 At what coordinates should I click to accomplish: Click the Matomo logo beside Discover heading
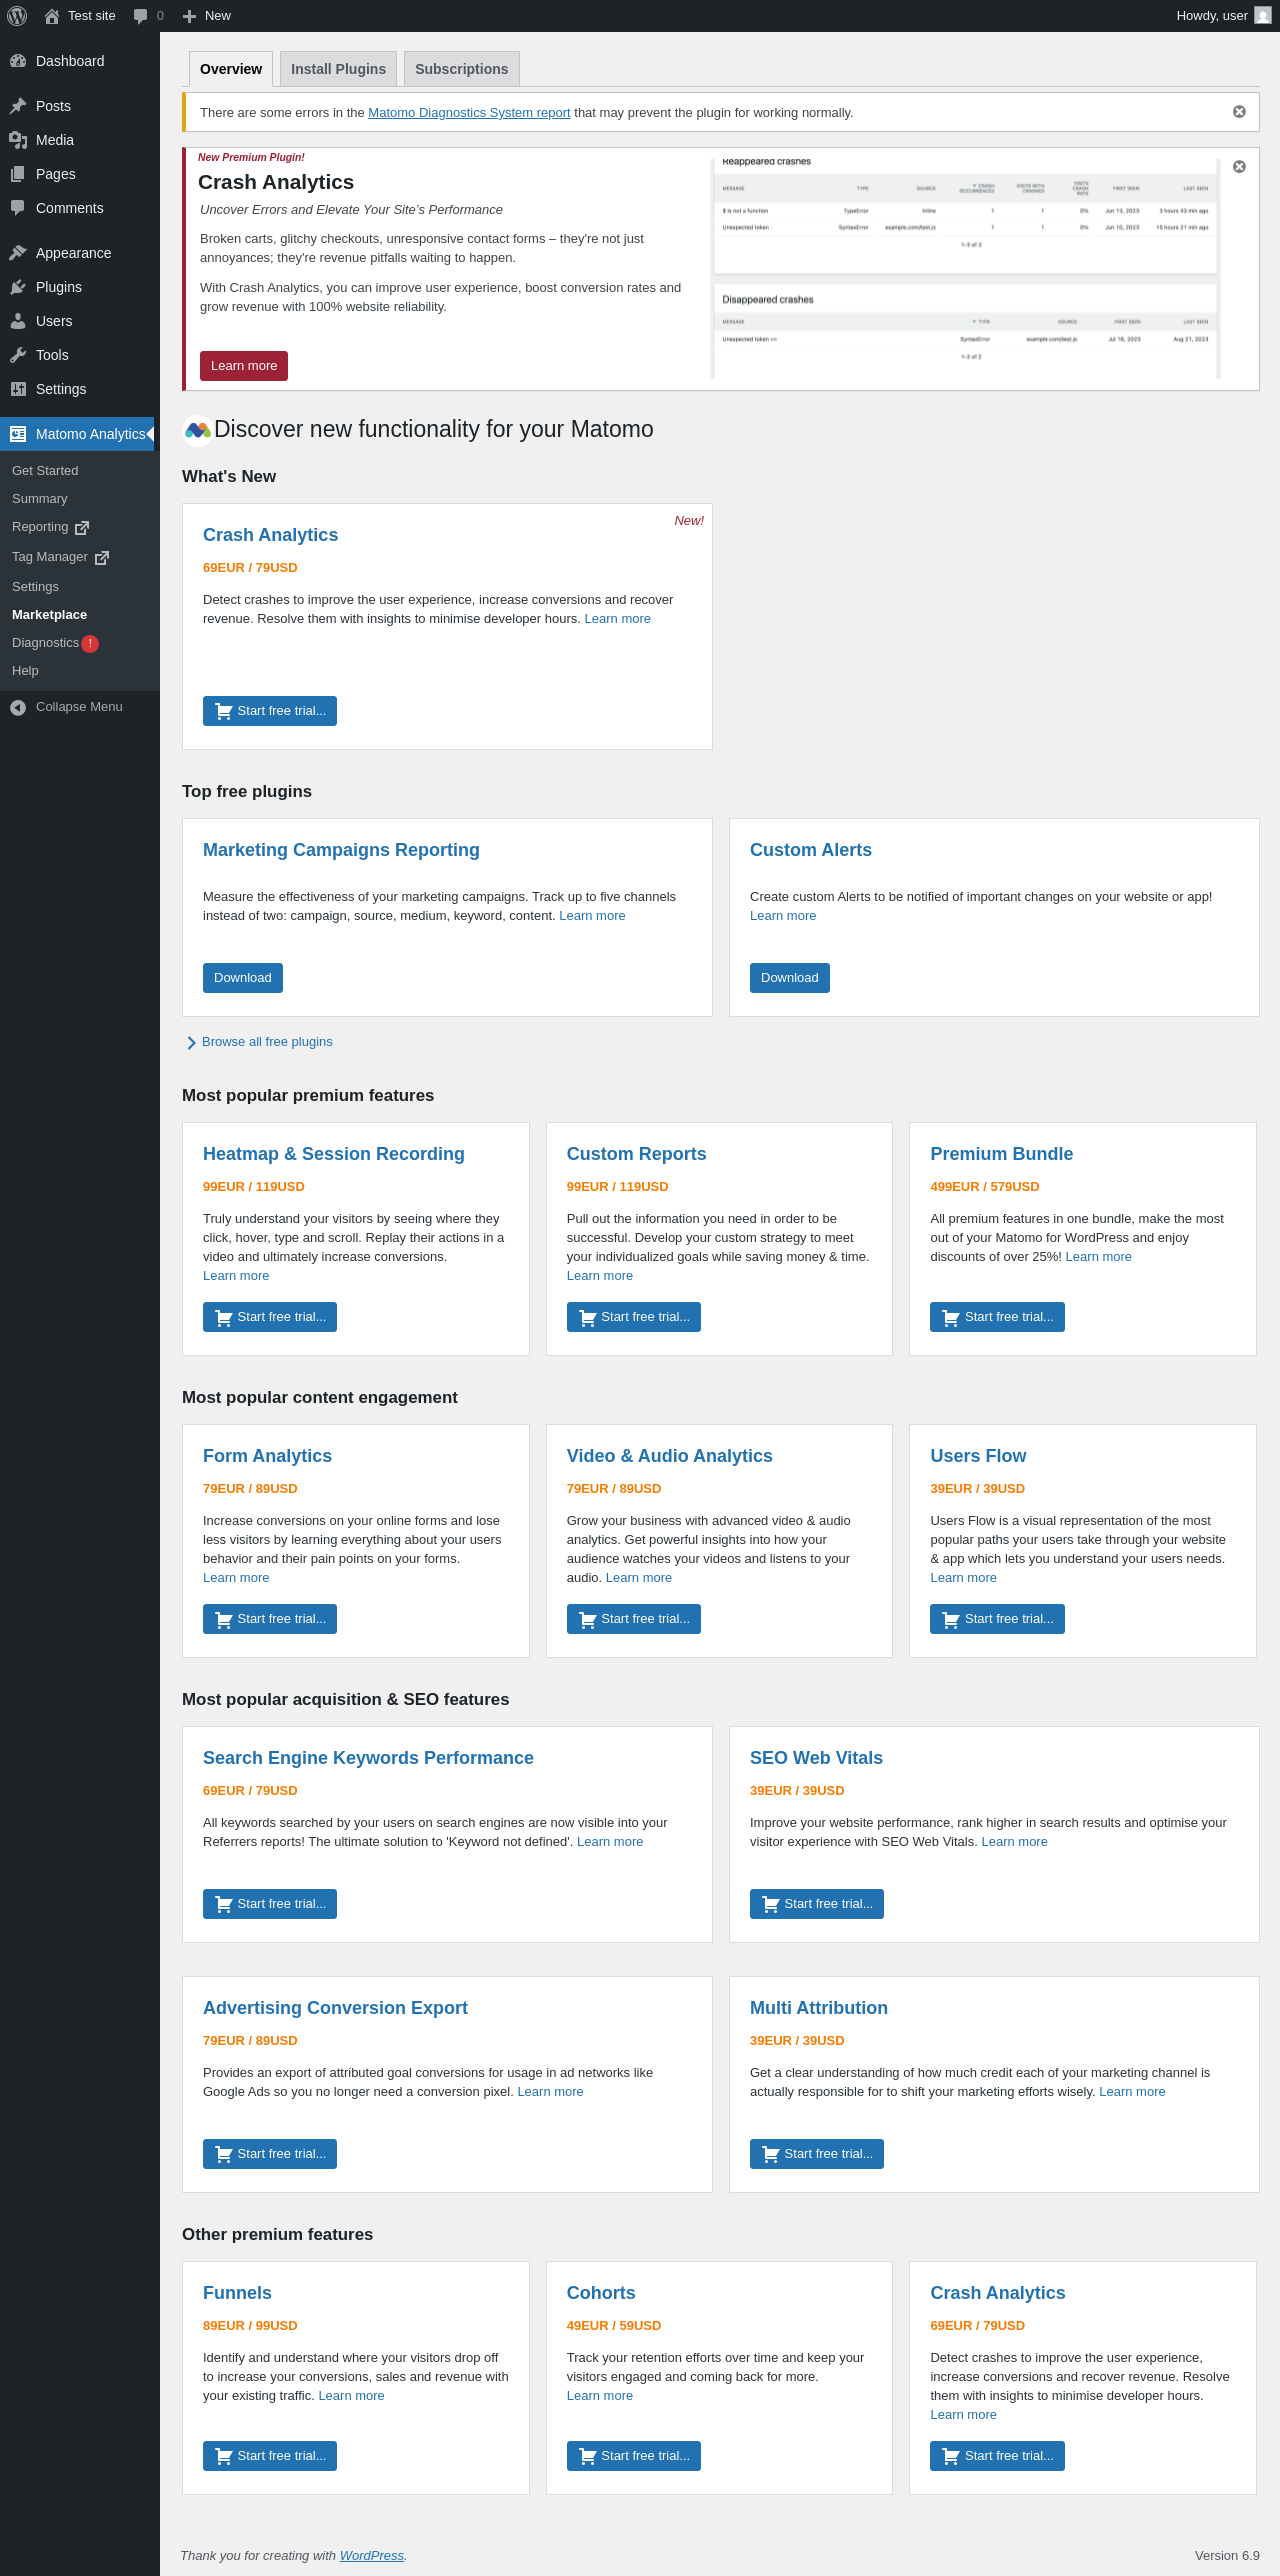click(x=197, y=430)
